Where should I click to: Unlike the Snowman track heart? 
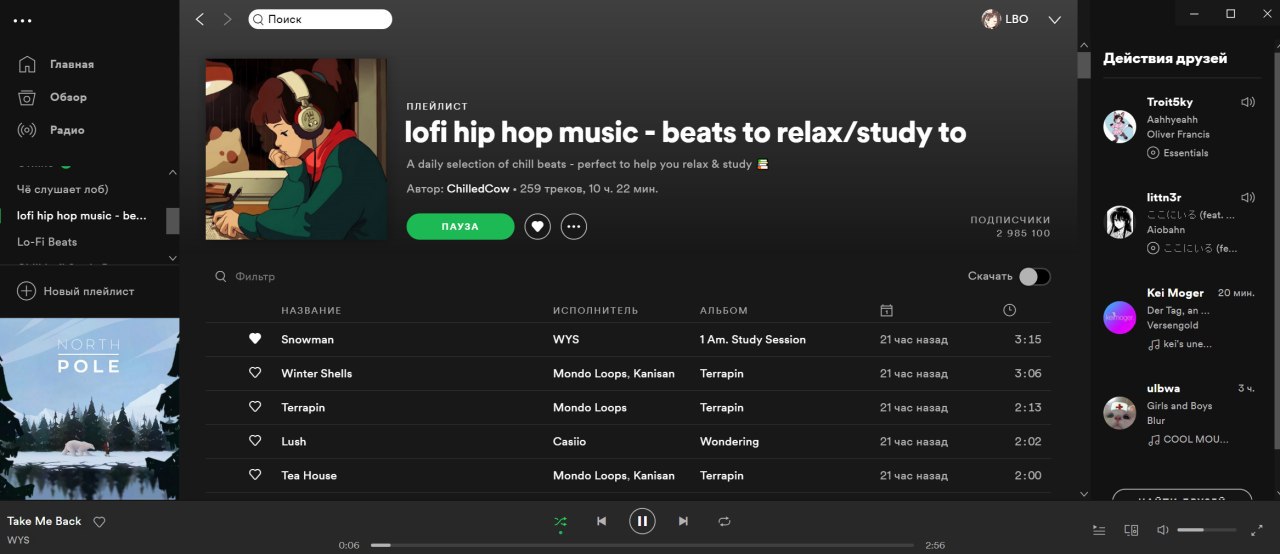pos(255,339)
